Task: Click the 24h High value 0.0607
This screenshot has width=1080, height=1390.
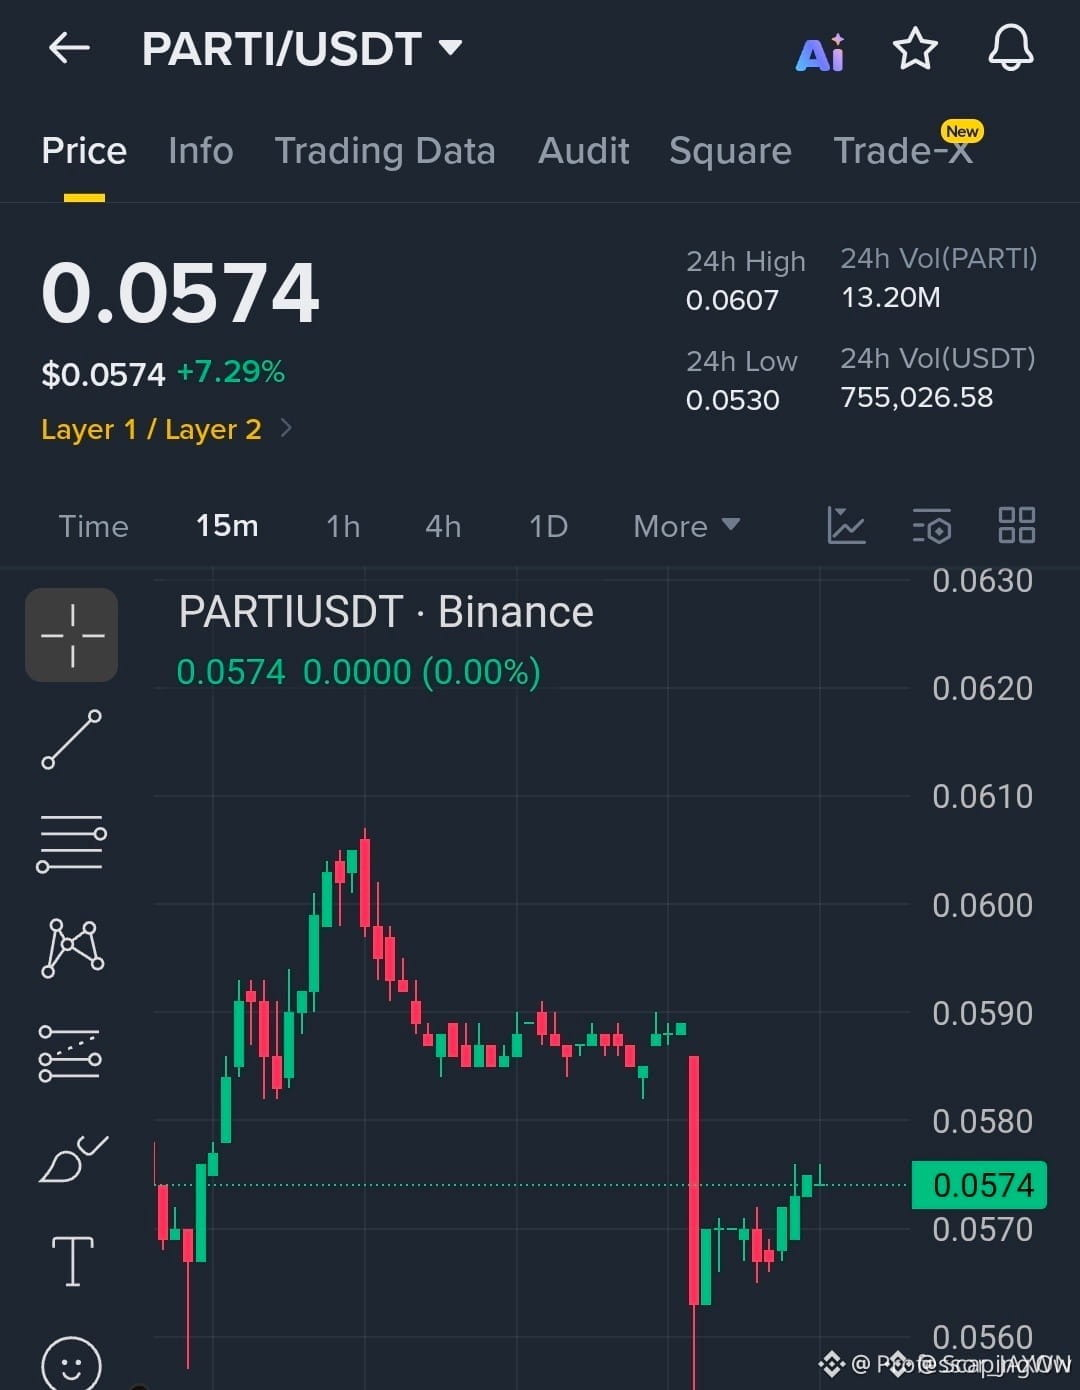Action: click(732, 300)
